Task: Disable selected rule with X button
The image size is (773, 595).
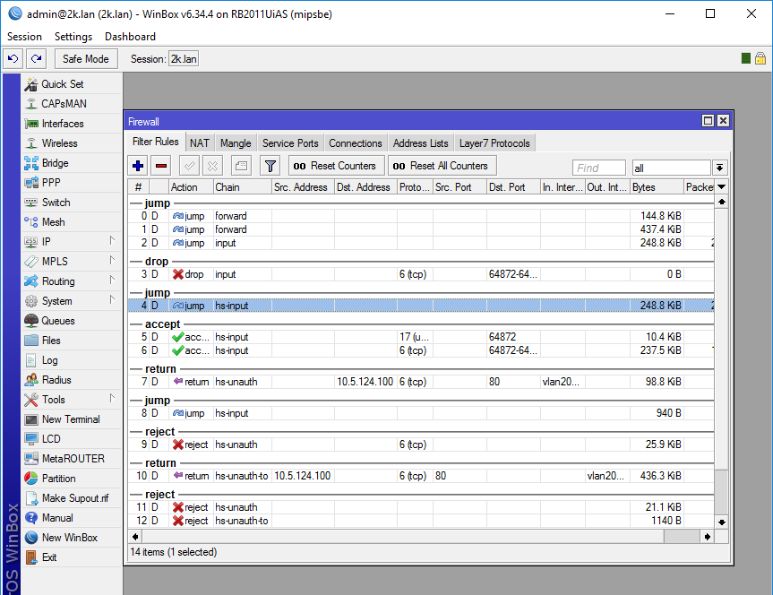Action: click(212, 166)
